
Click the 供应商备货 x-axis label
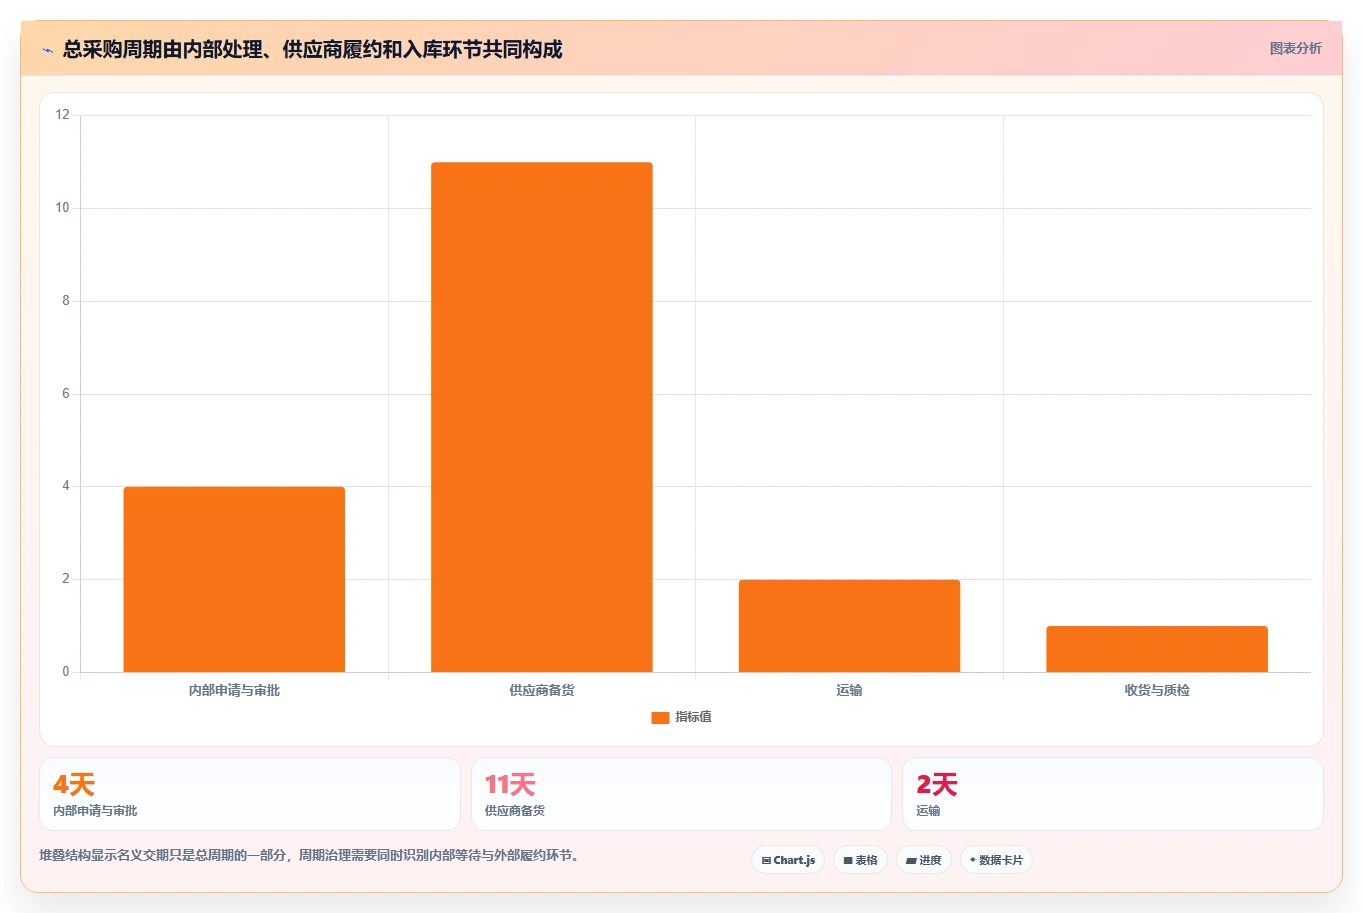[542, 690]
